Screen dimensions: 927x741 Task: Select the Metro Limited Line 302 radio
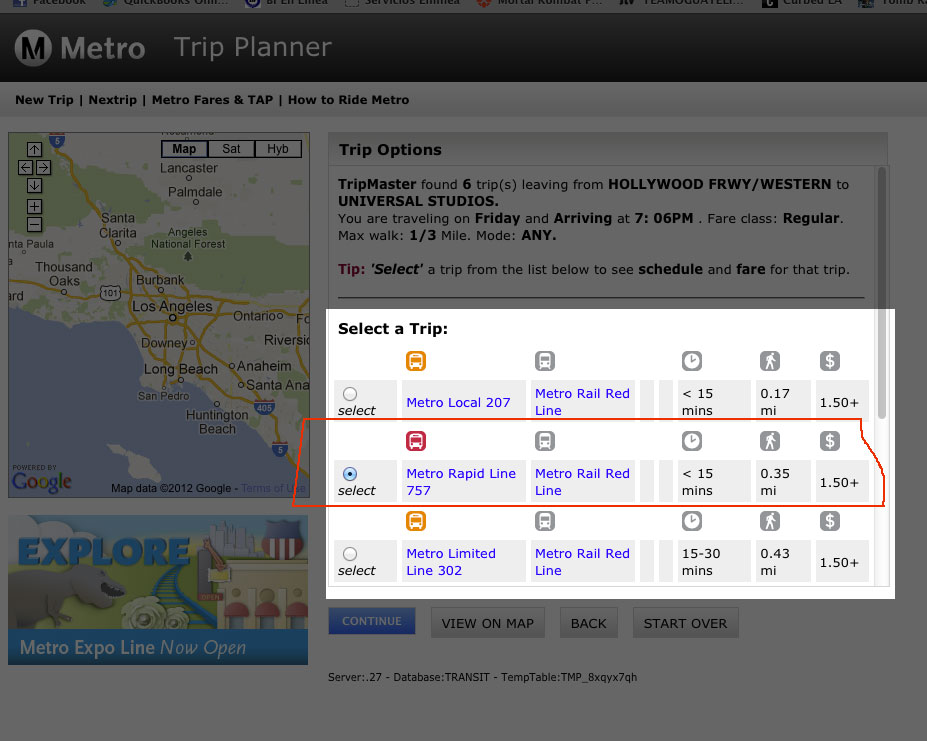tap(350, 554)
